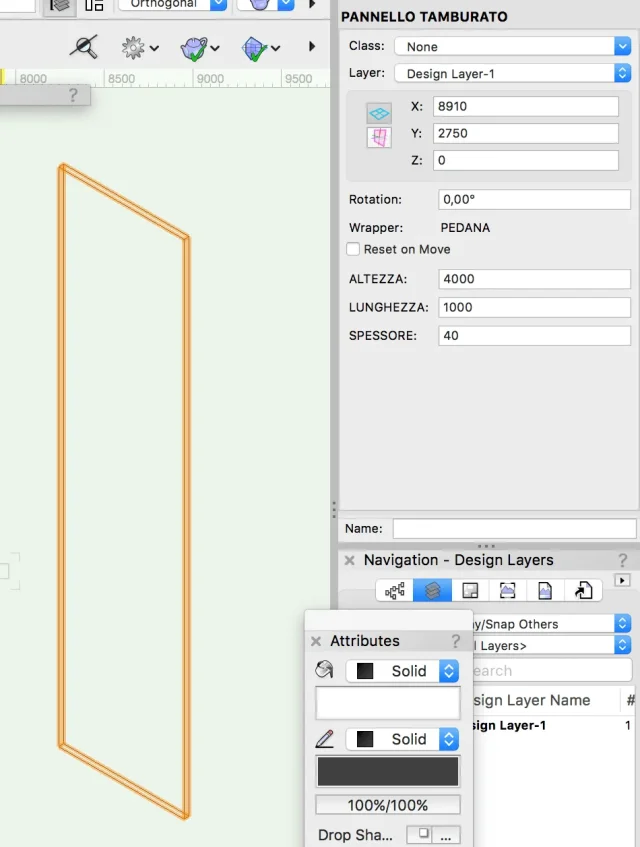
Task: Switch to Sheet Layers tab
Action: click(470, 590)
